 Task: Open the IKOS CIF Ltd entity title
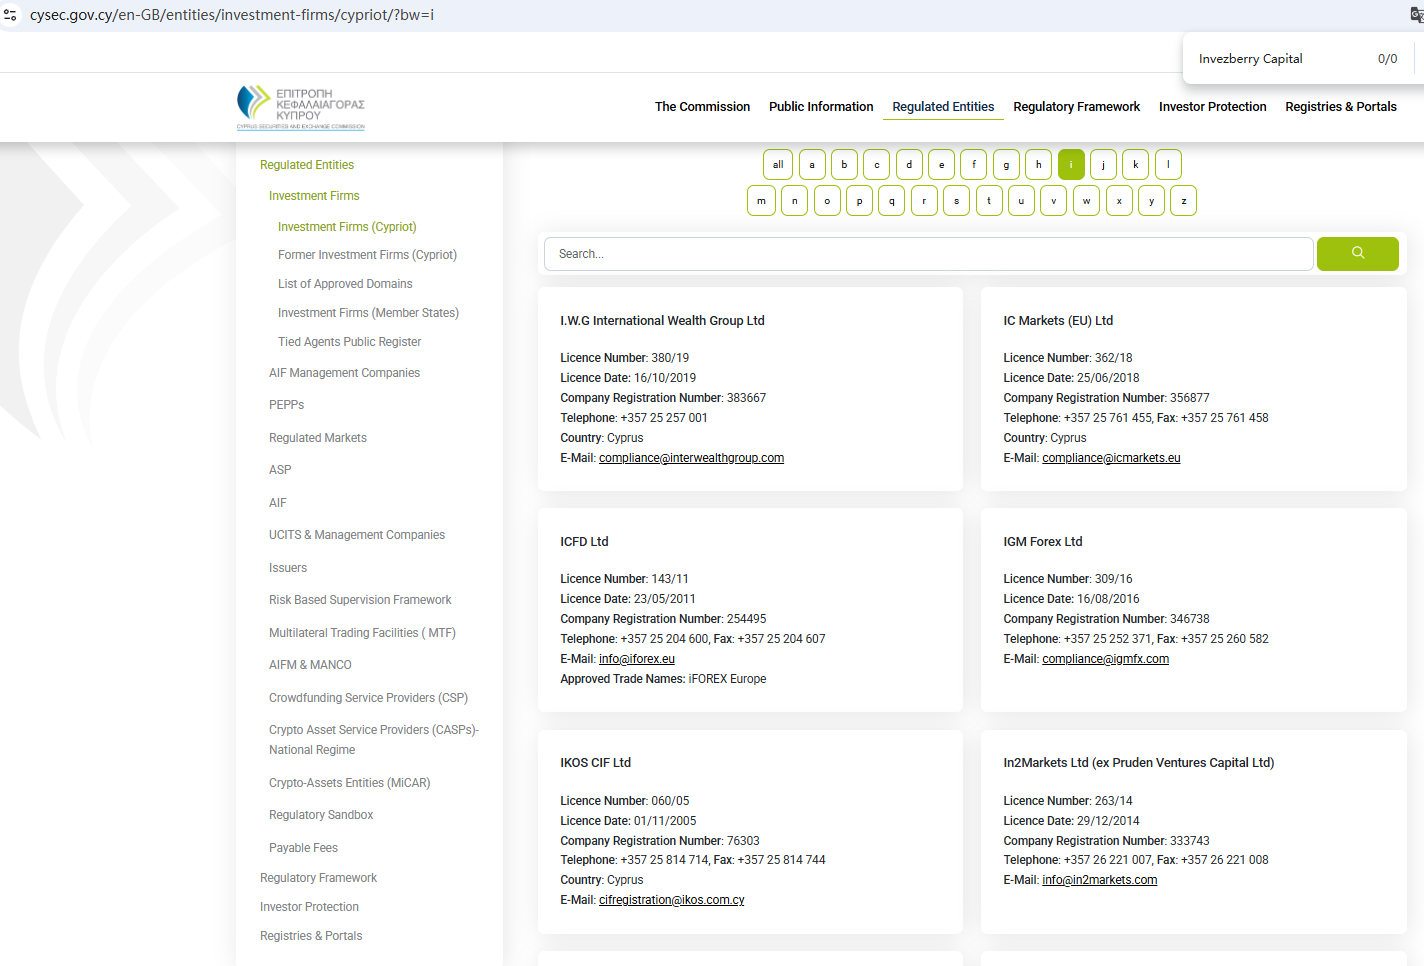pyautogui.click(x=595, y=763)
